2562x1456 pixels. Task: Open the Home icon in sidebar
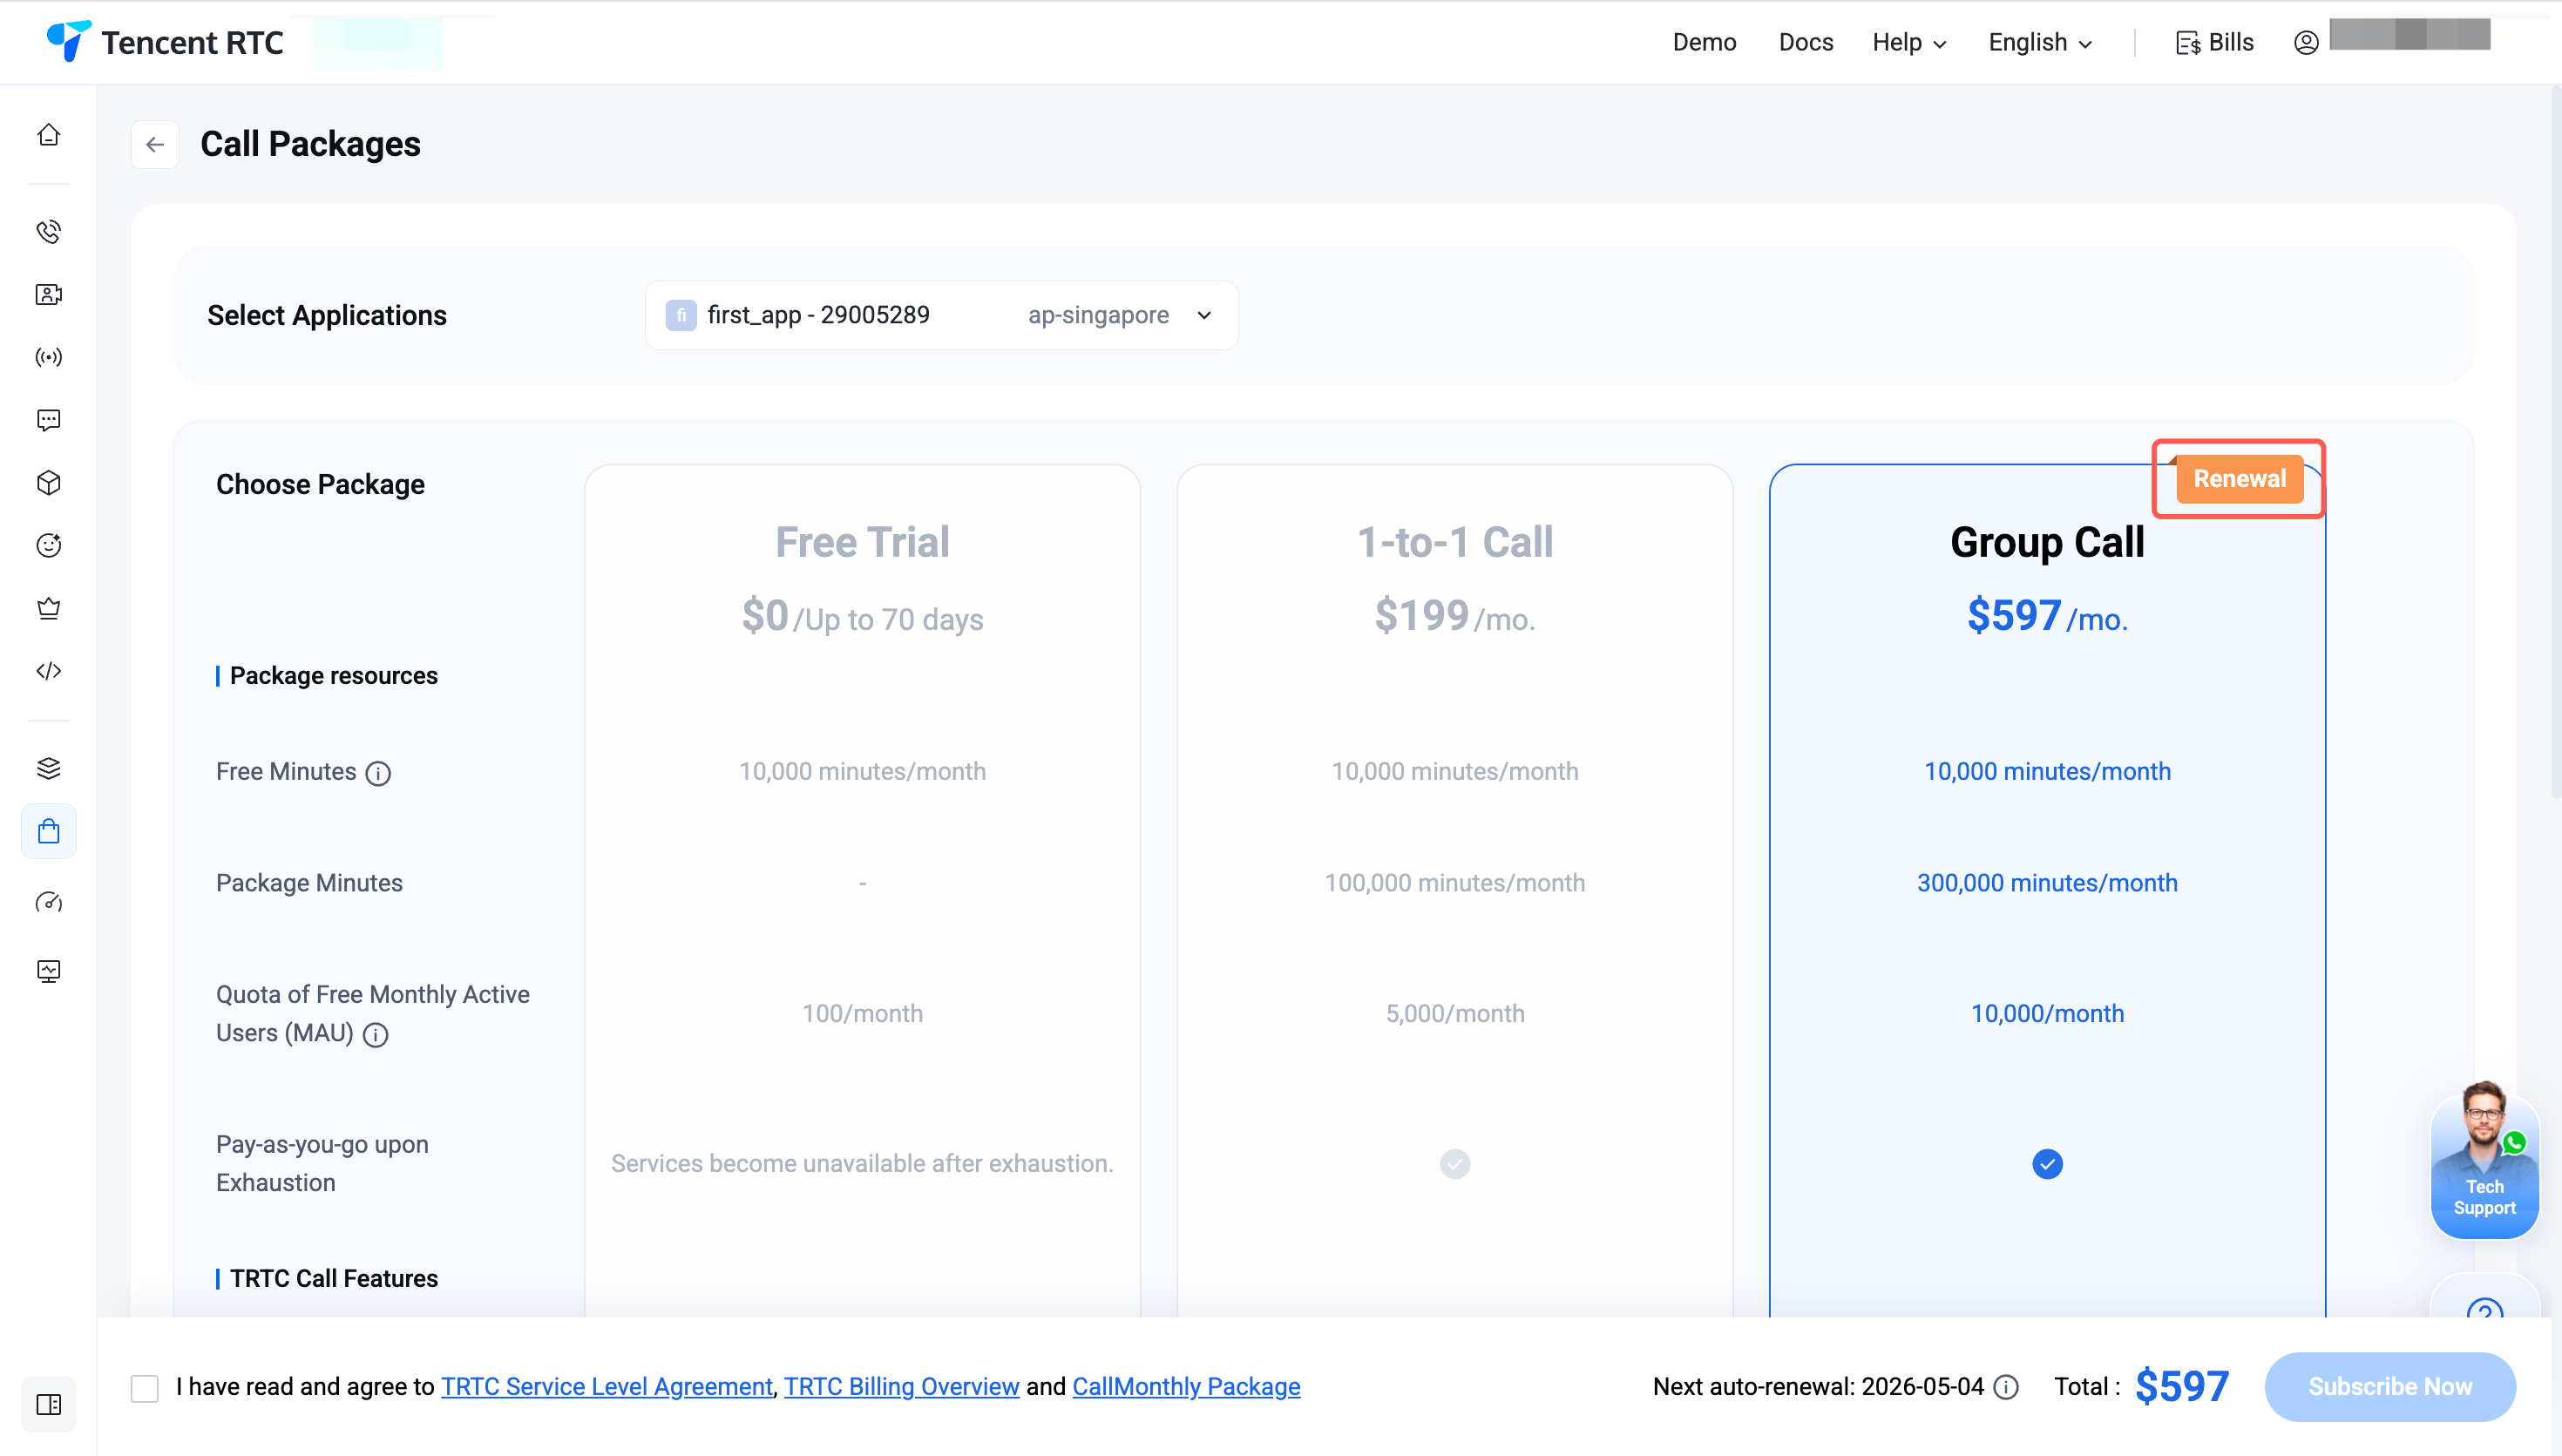48,135
